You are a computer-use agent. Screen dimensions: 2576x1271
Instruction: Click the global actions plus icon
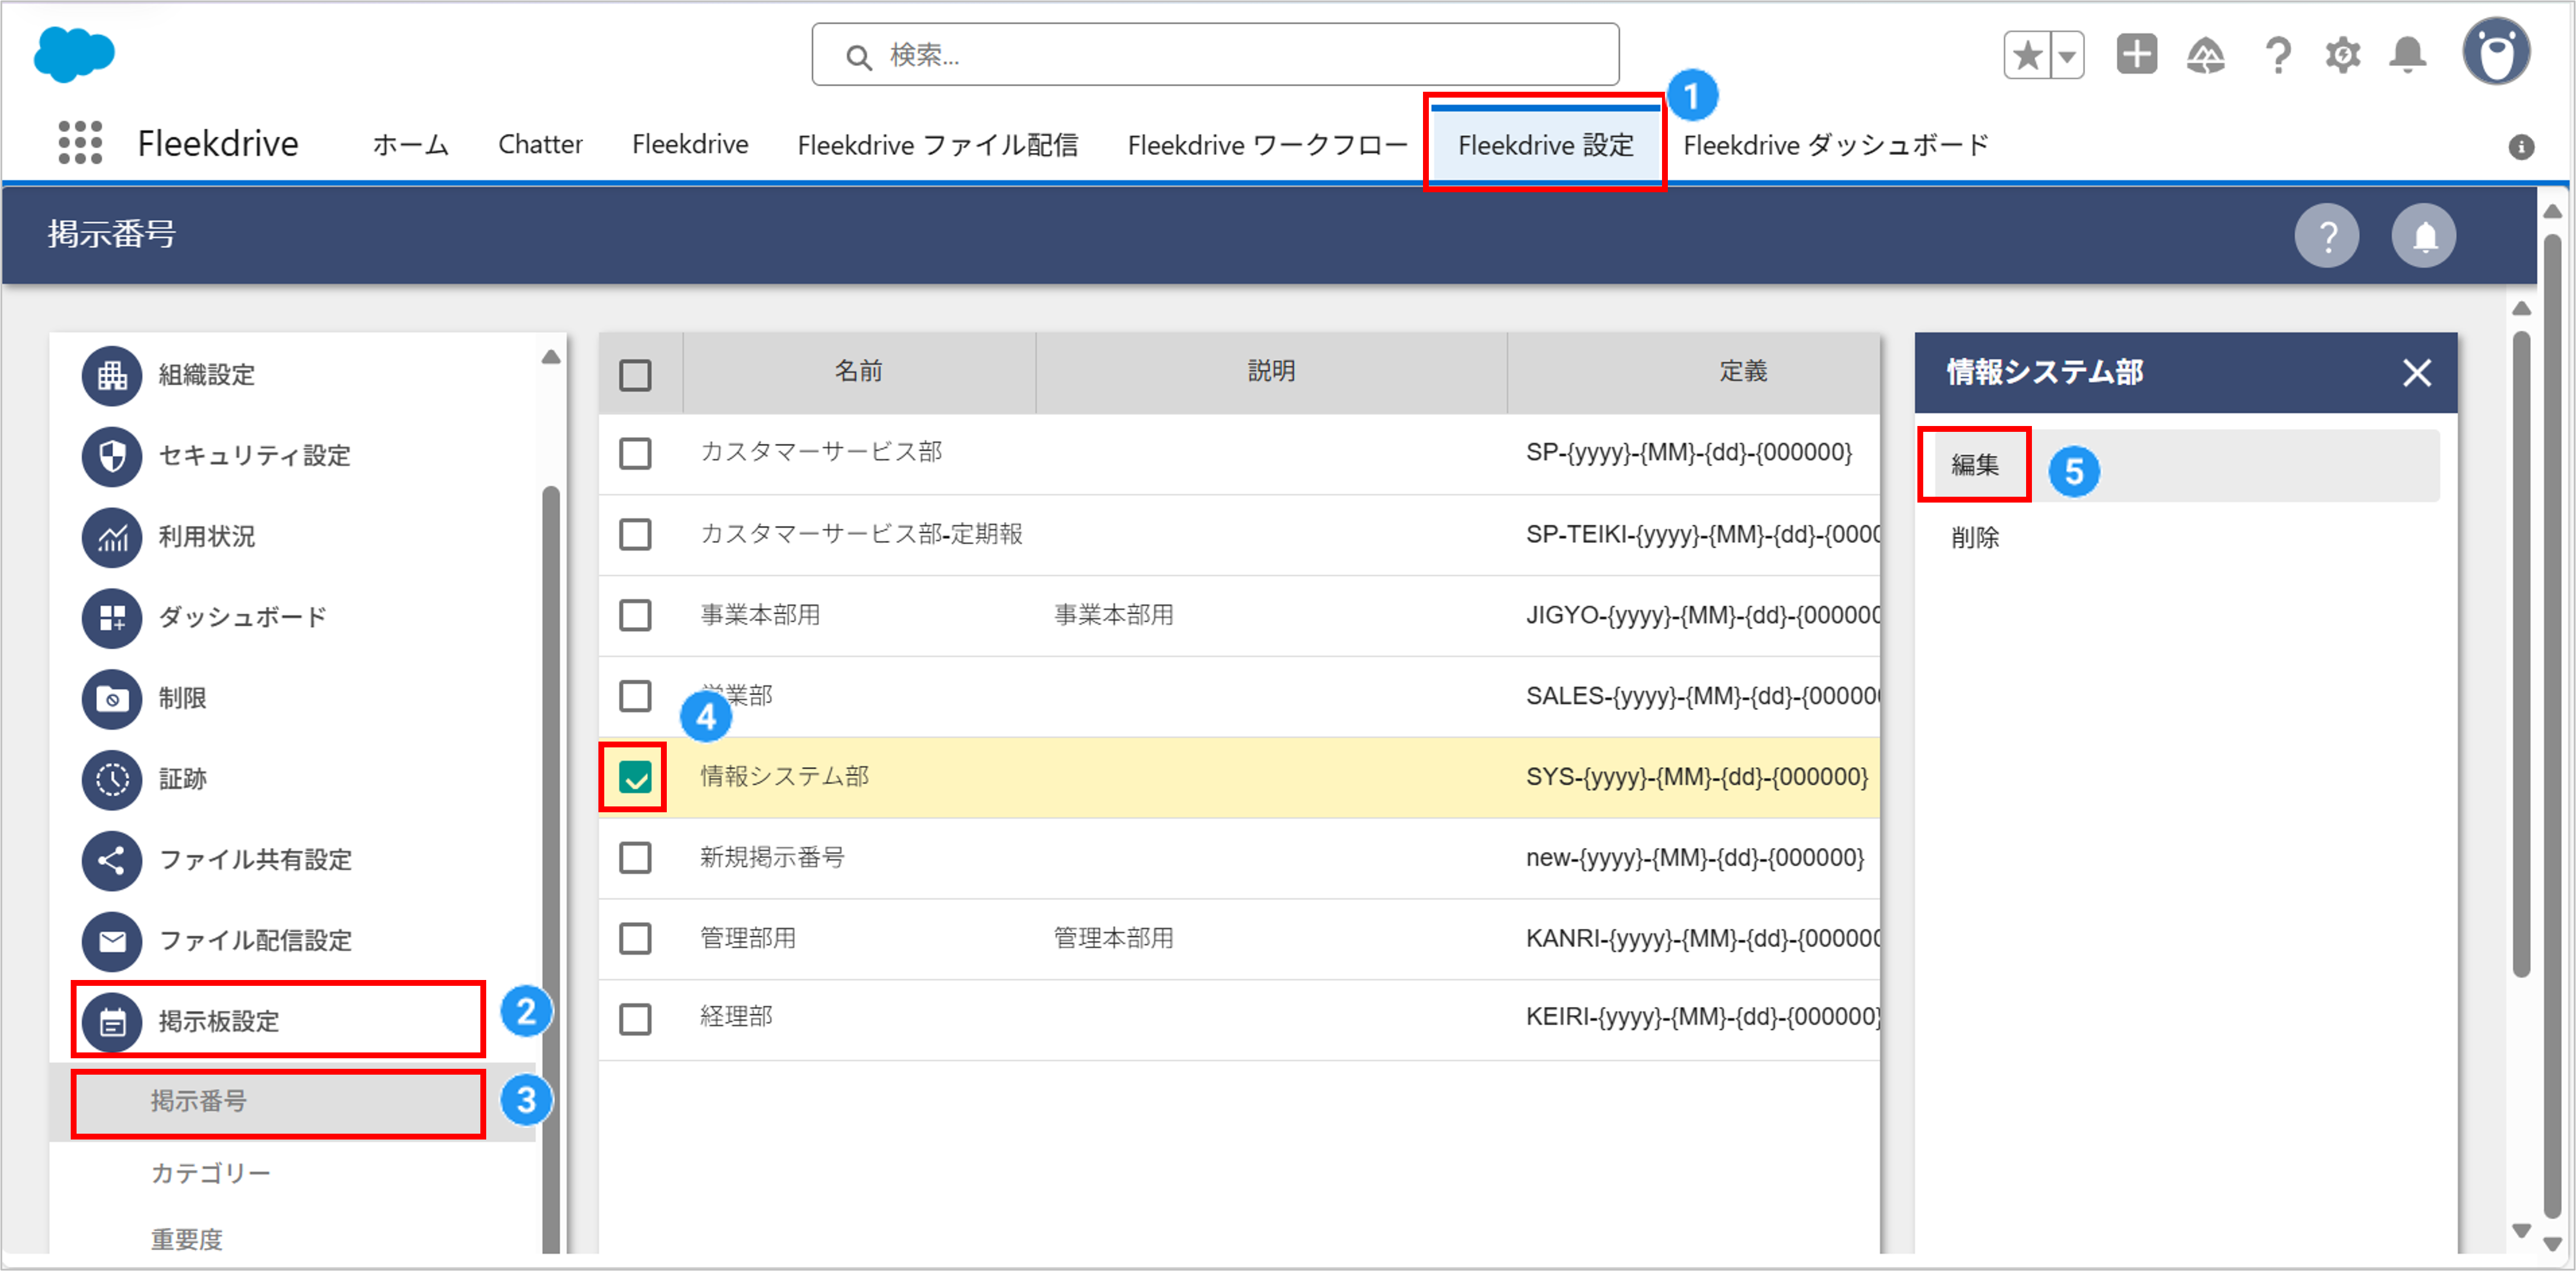[x=2136, y=54]
